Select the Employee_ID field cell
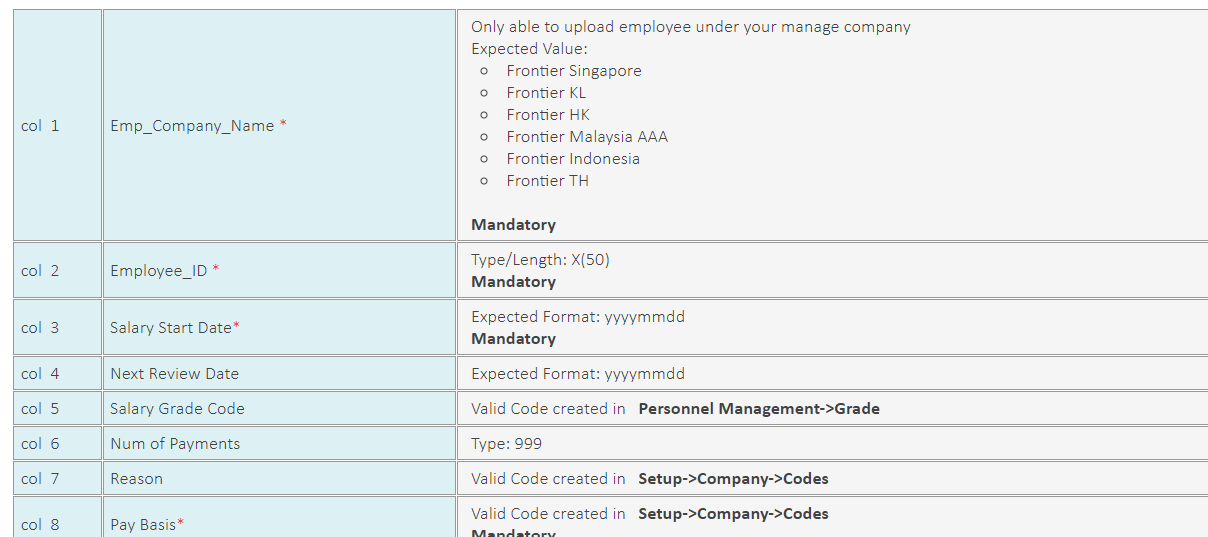Viewport: 1208px width, 537px height. coord(279,270)
